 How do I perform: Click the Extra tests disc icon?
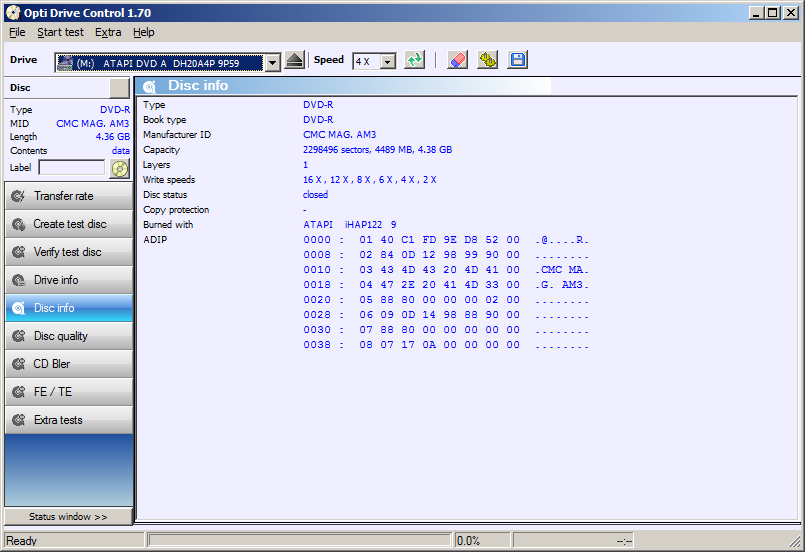coord(18,420)
